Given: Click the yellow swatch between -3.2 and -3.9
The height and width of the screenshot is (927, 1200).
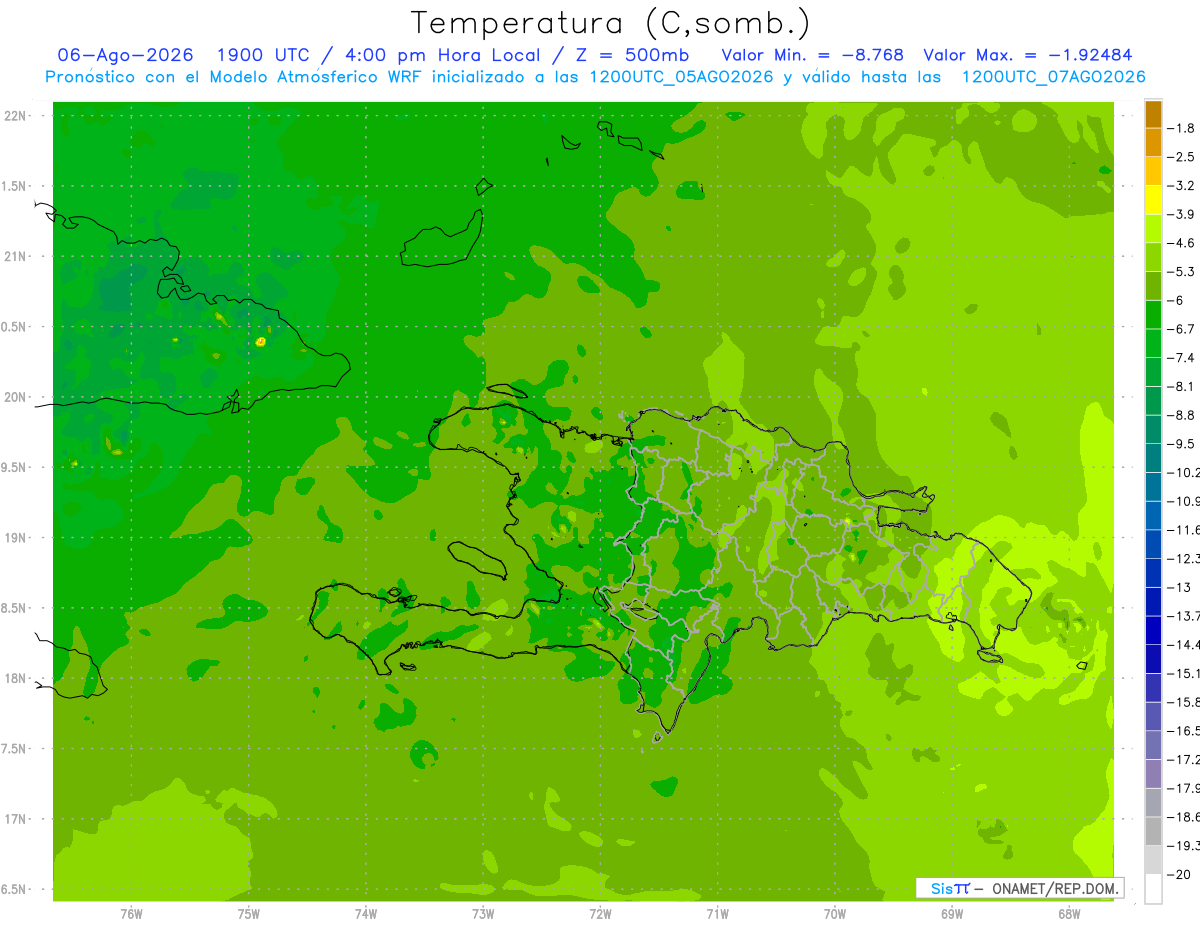Looking at the screenshot, I should (1153, 200).
